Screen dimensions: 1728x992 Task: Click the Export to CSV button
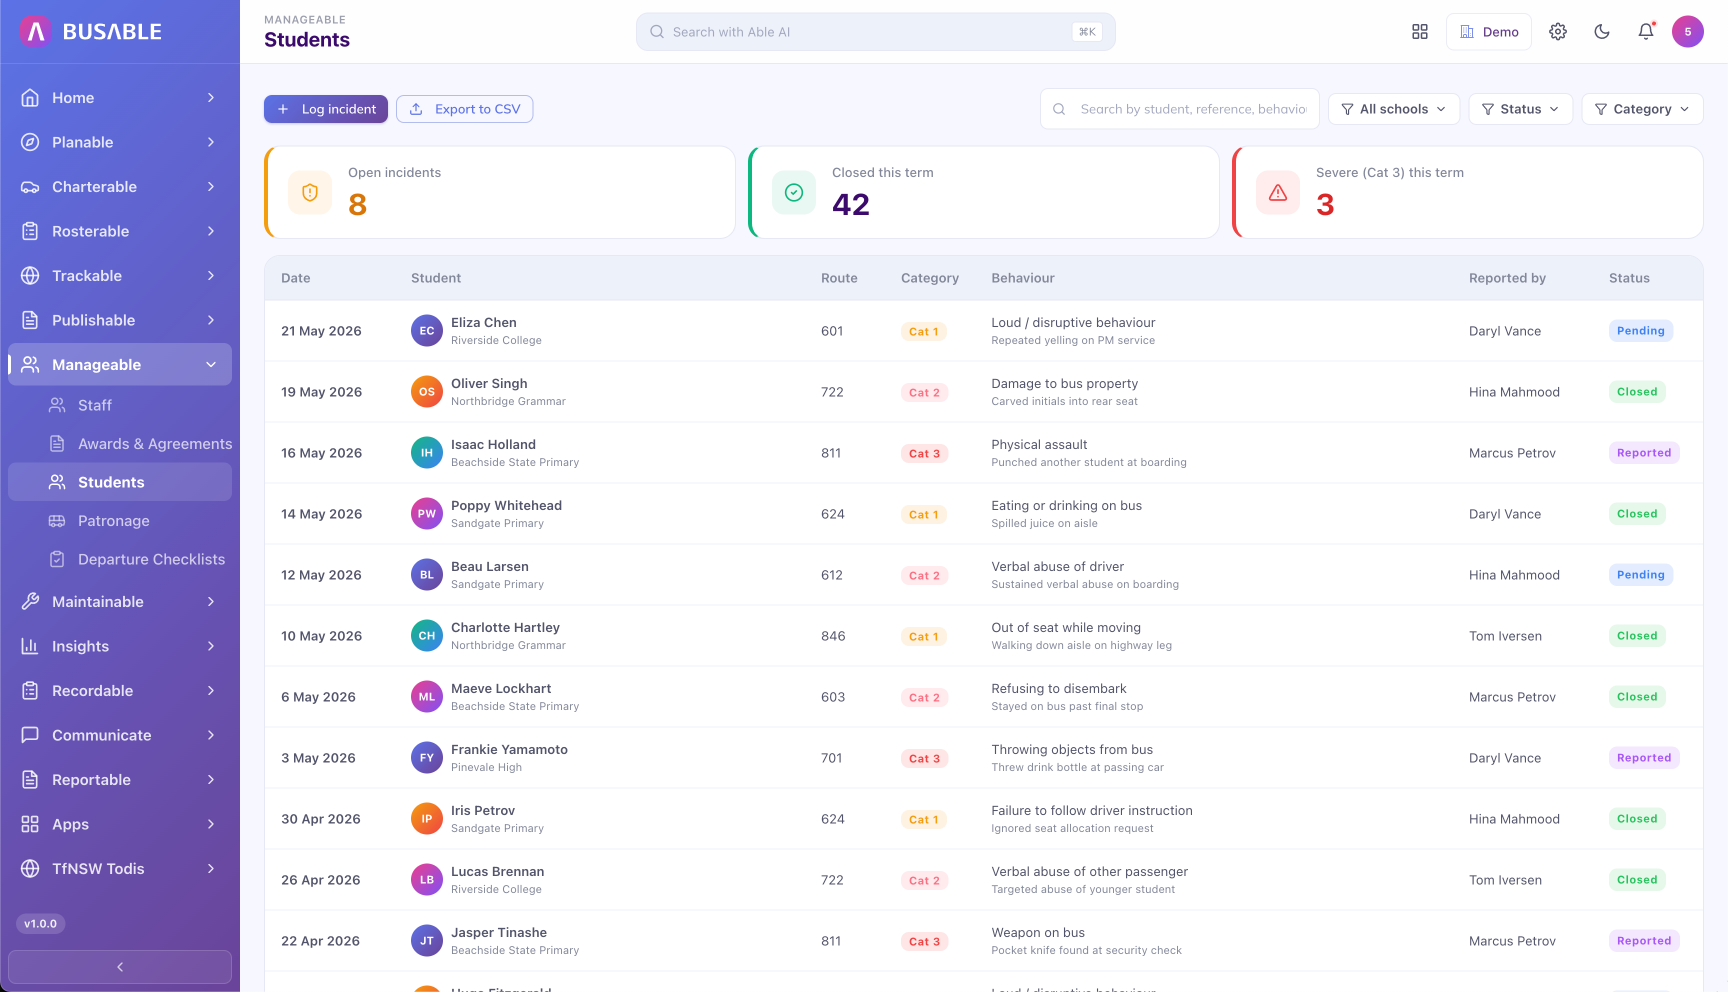465,109
